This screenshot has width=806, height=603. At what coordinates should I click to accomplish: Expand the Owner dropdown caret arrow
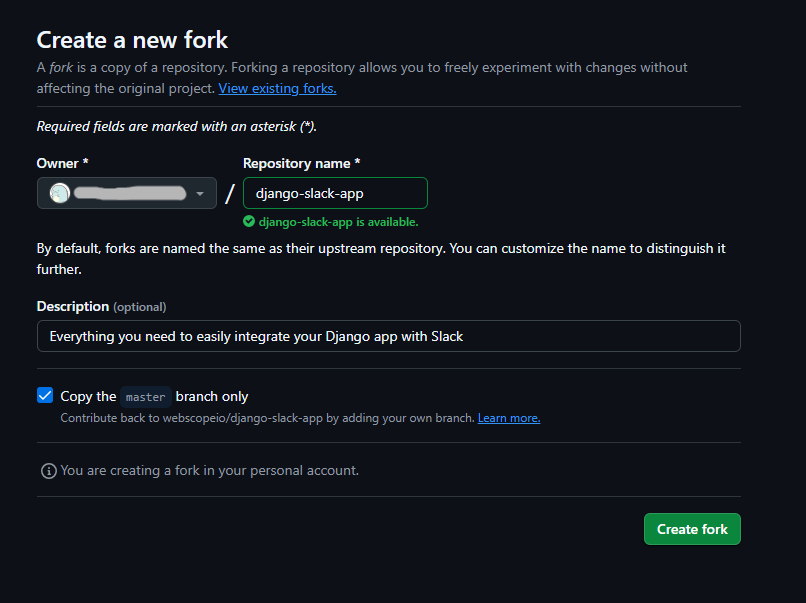click(x=200, y=193)
